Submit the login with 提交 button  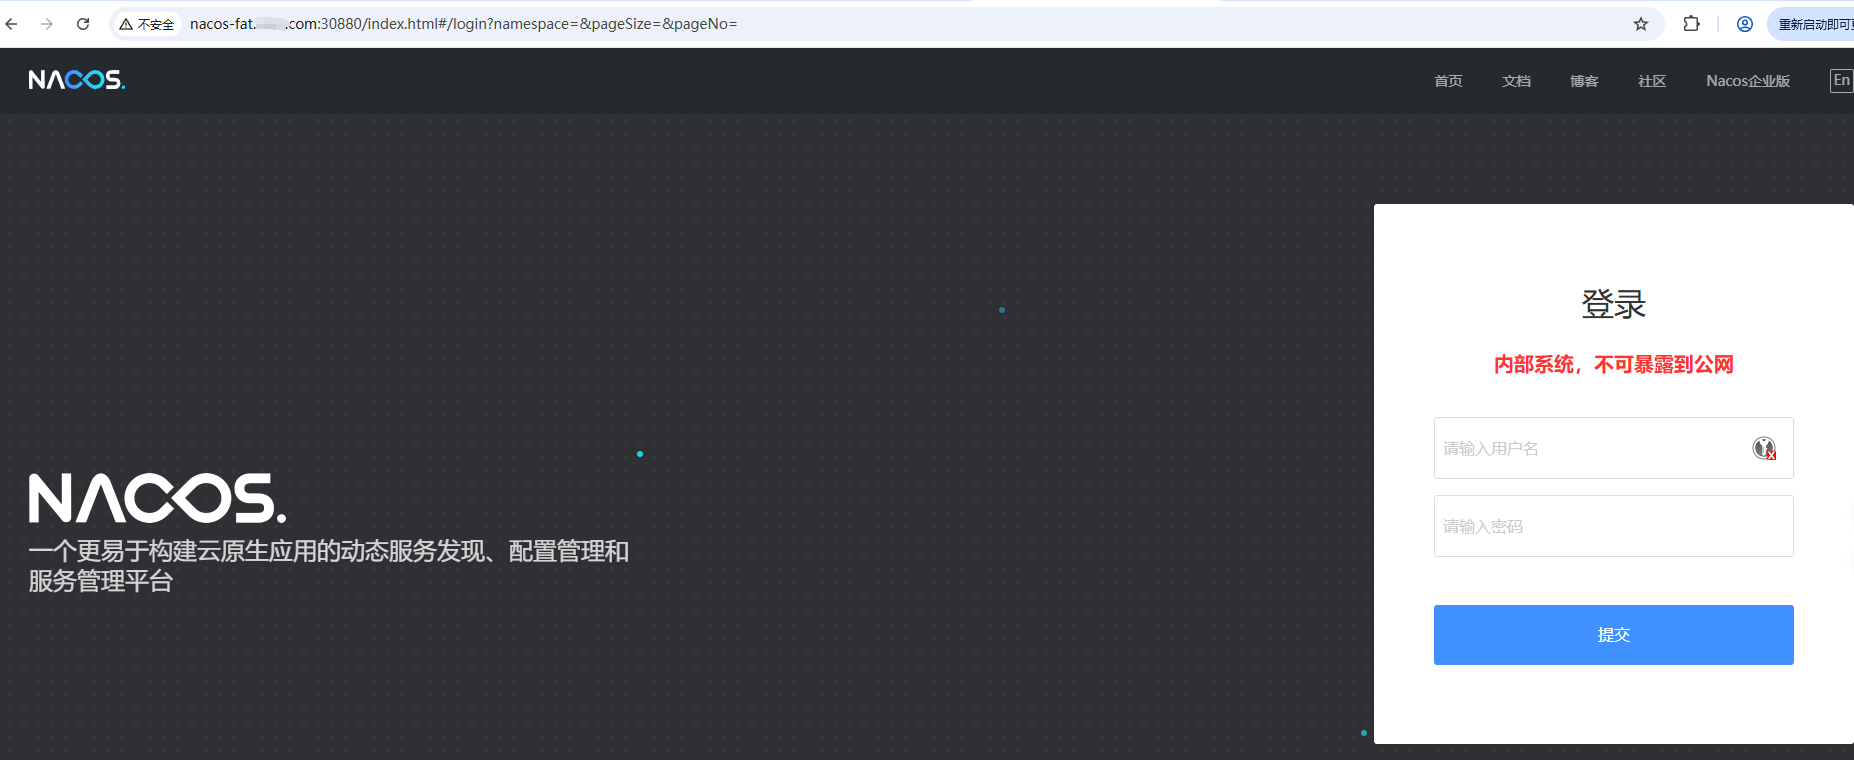(1613, 635)
